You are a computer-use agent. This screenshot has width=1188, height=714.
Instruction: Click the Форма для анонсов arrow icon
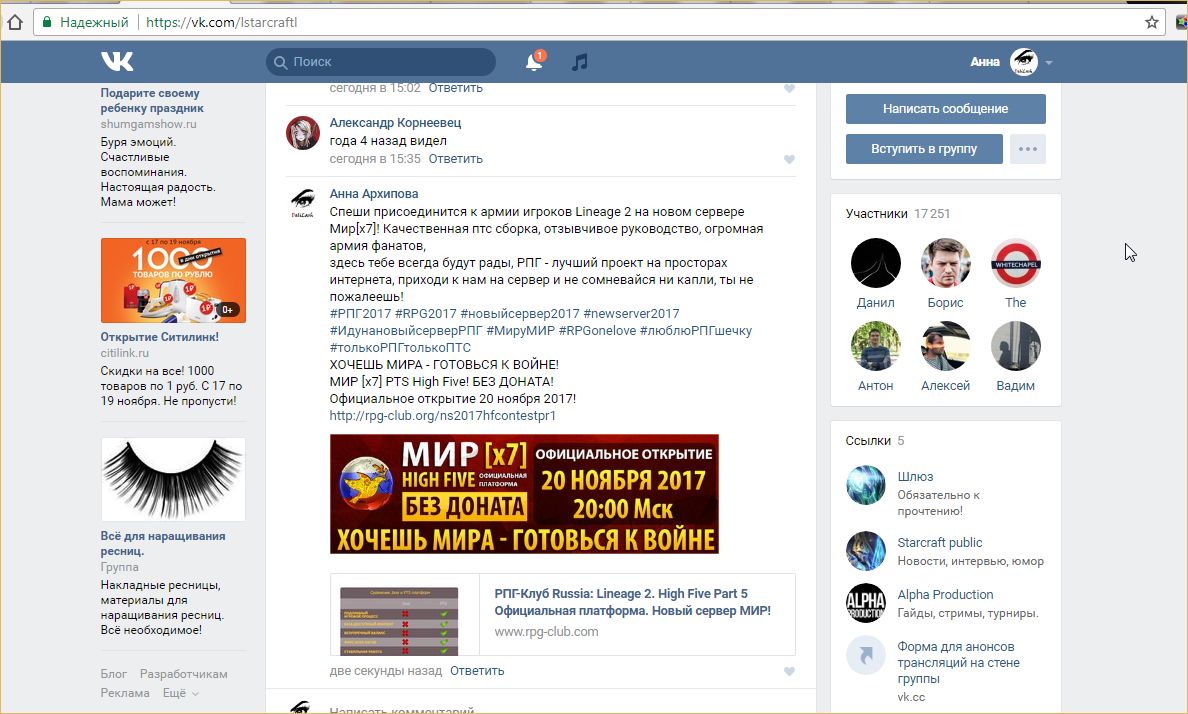[865, 655]
